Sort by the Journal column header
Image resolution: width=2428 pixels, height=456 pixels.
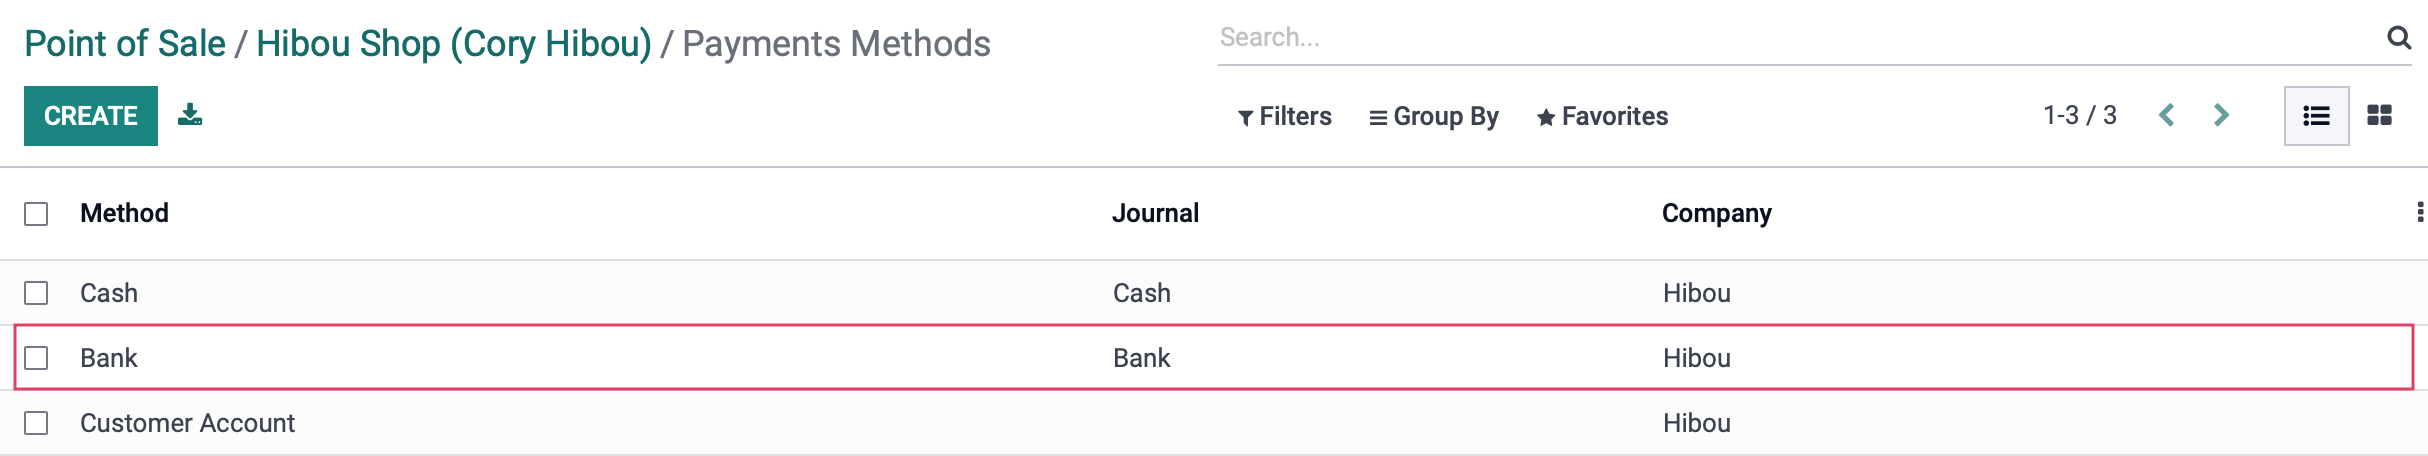[1155, 213]
